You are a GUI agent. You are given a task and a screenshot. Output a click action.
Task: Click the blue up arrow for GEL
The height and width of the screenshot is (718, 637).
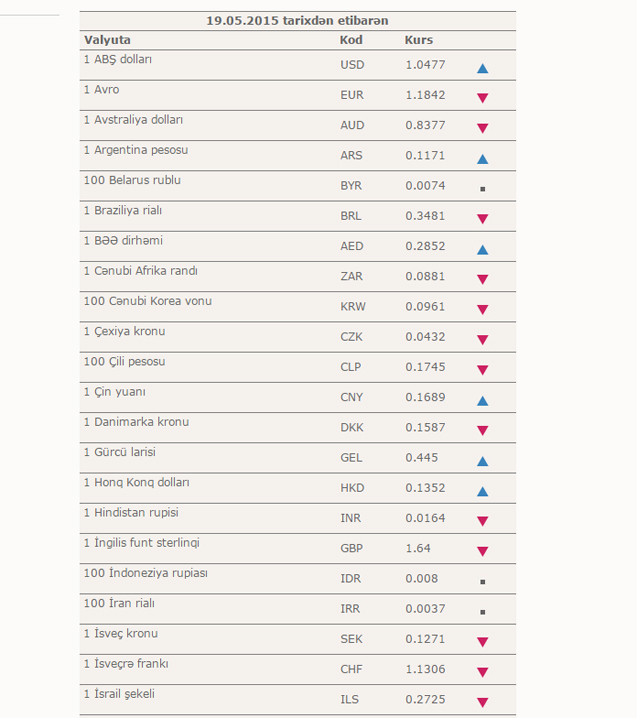(x=482, y=461)
